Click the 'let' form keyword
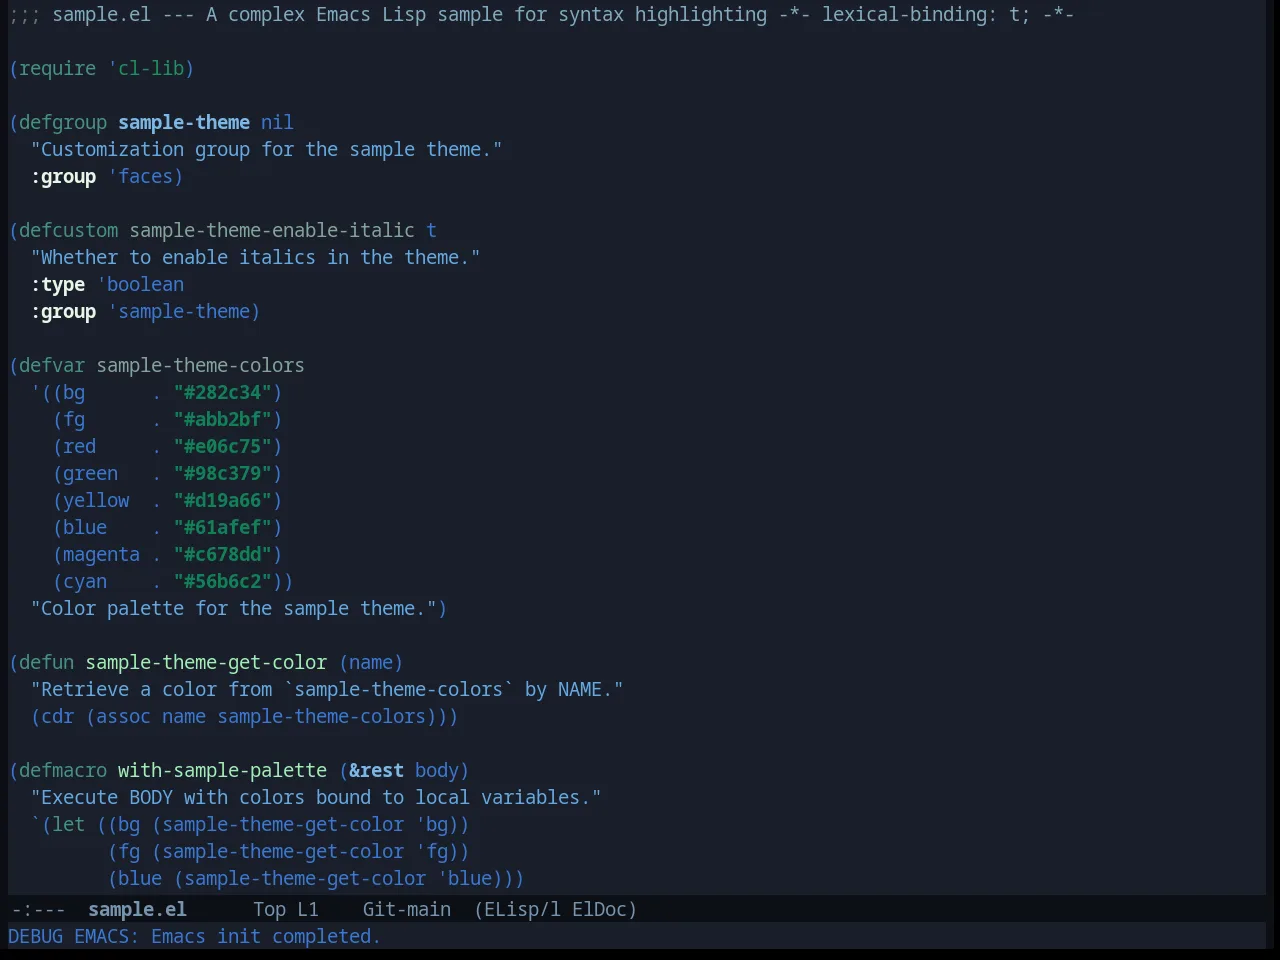 point(69,824)
